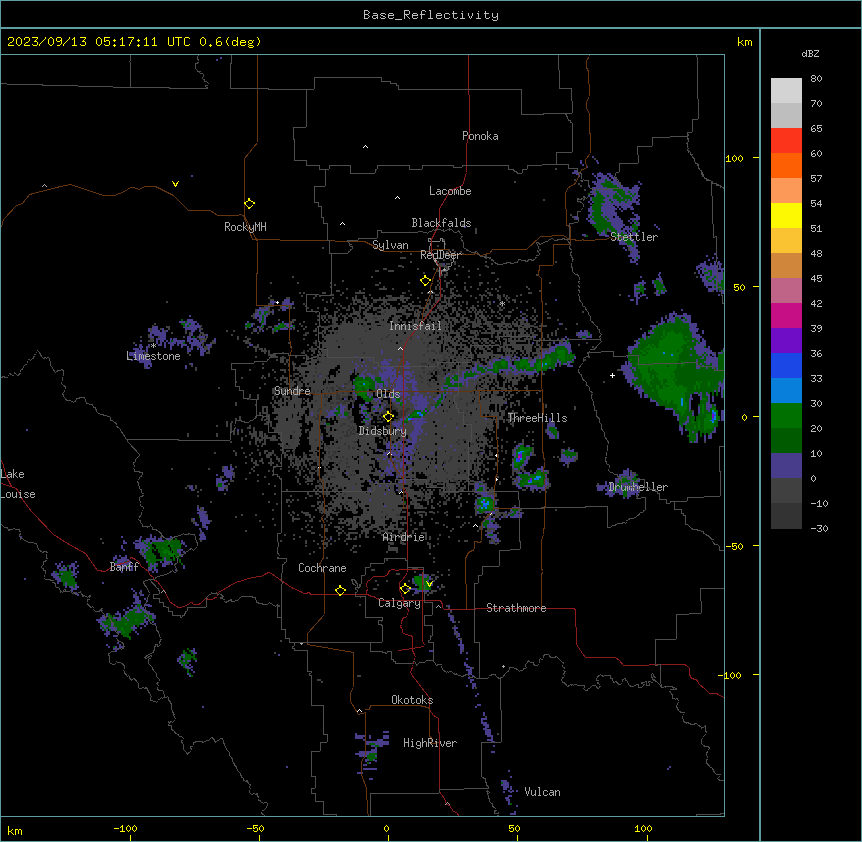
Task: Click the Ponoka city label
Action: [480, 136]
